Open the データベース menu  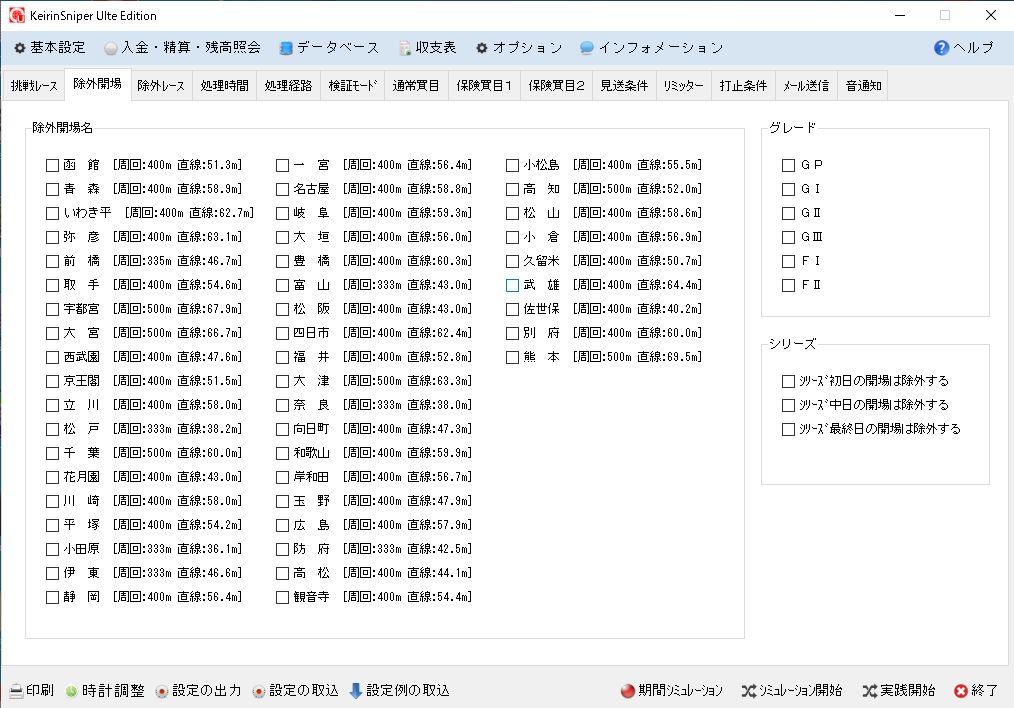pos(329,47)
